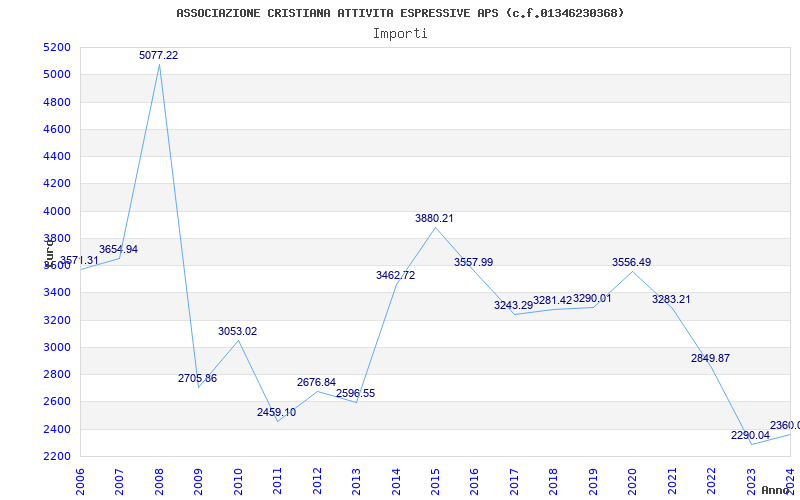The image size is (800, 500).
Task: Click the Importi subtitle
Action: coord(400,34)
